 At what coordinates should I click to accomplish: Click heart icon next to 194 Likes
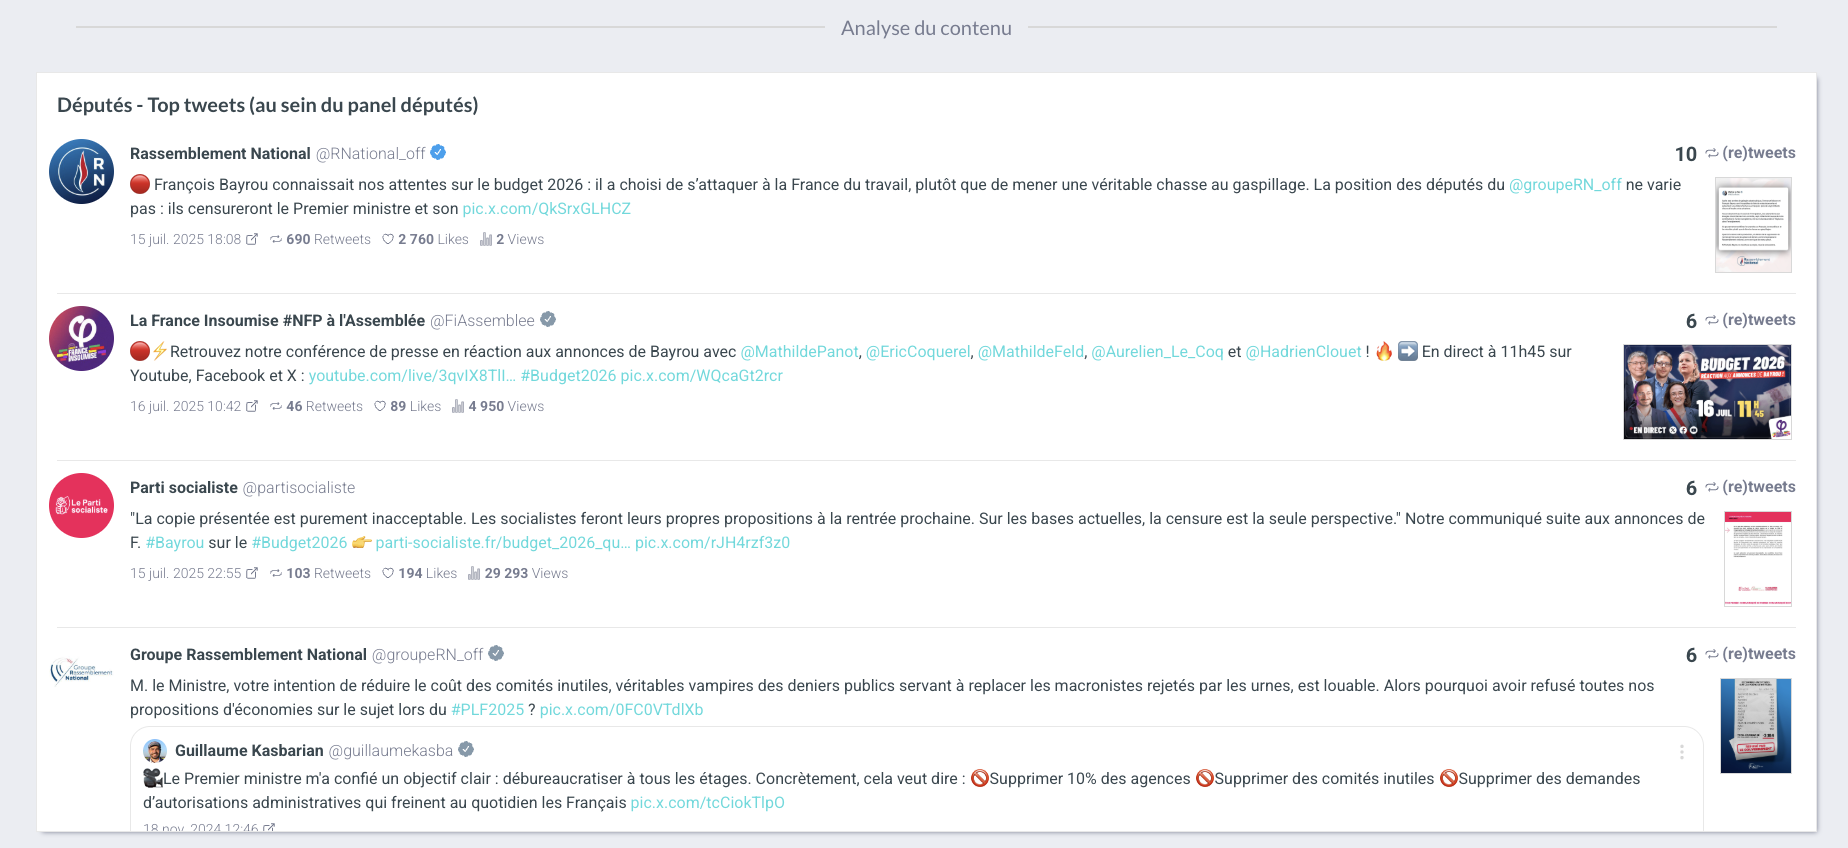click(x=388, y=573)
